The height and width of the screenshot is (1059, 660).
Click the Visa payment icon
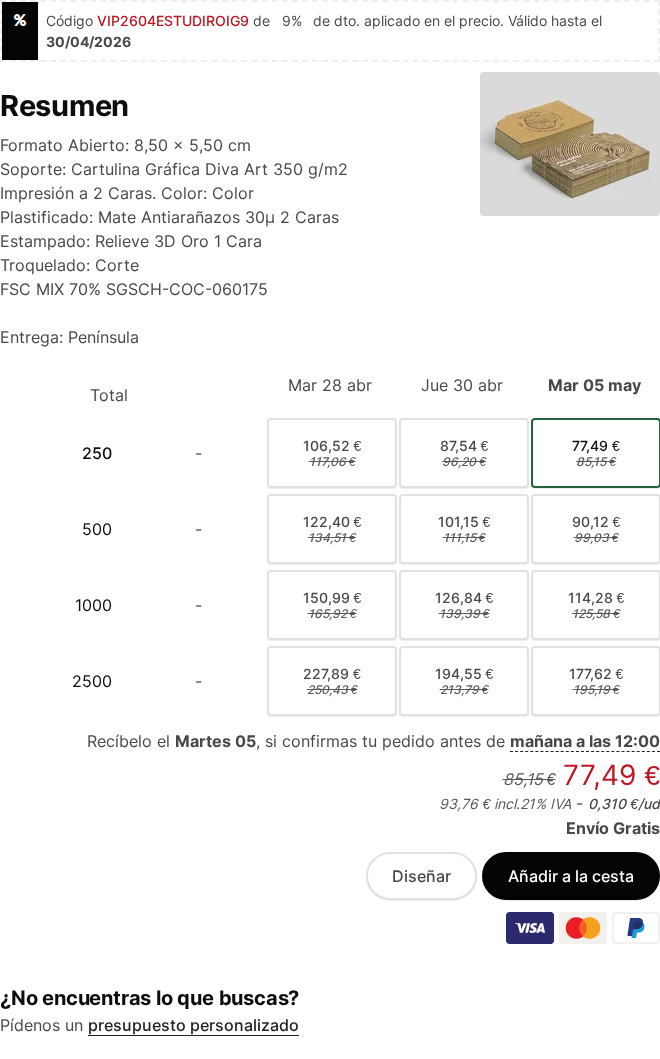530,928
